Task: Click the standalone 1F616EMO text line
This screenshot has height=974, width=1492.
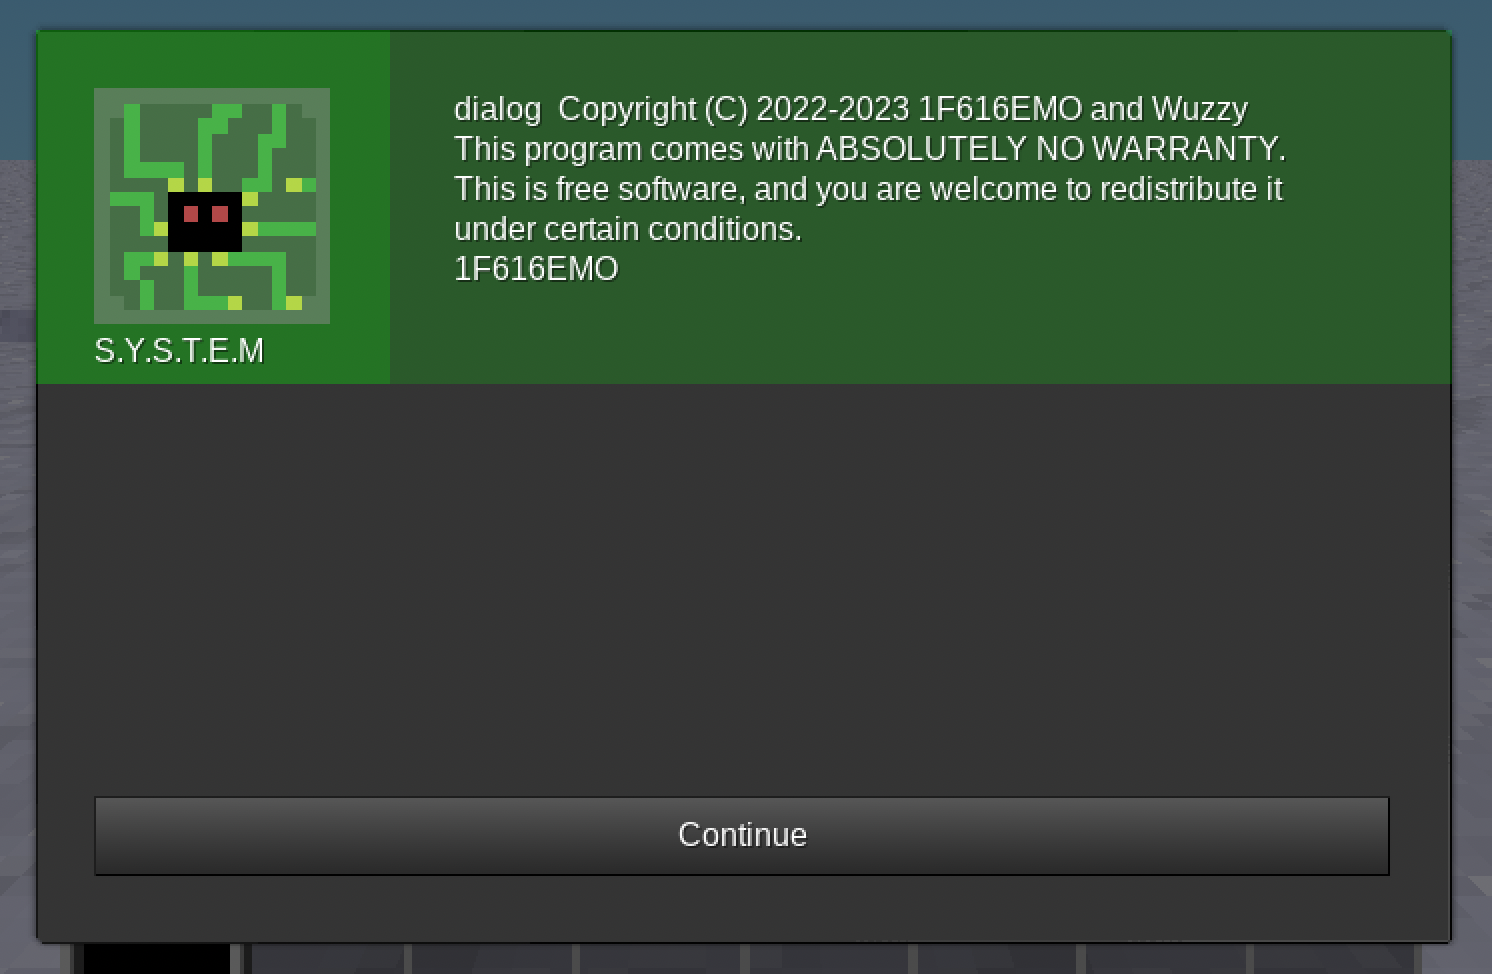Action: [536, 269]
